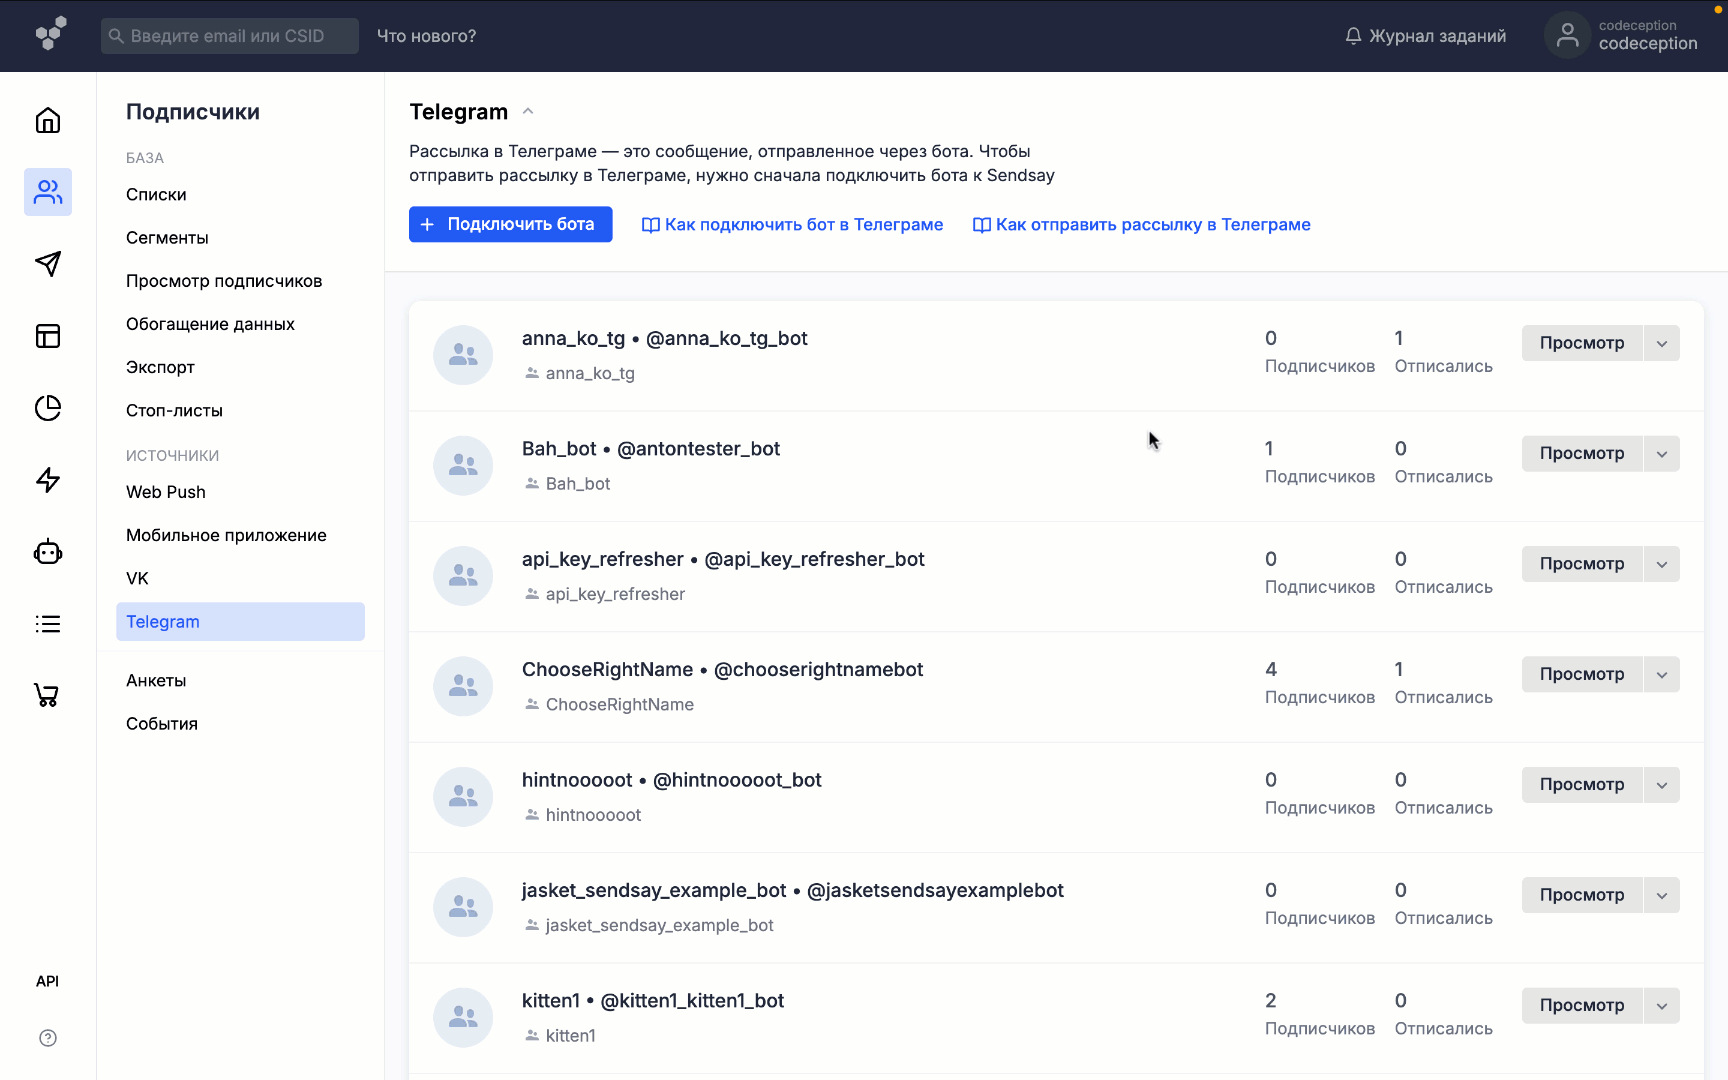Open Сегменты in the subscribers menu
This screenshot has height=1080, width=1728.
pos(167,238)
